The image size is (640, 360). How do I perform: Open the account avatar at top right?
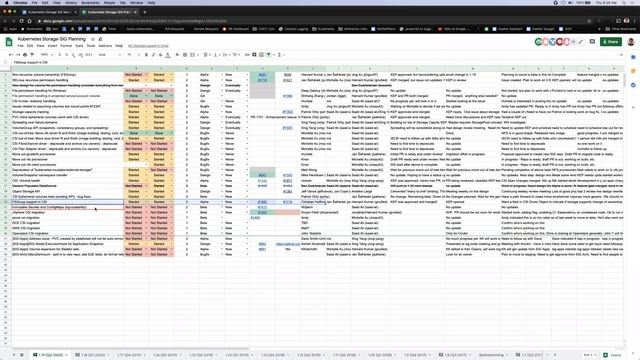click(x=631, y=42)
